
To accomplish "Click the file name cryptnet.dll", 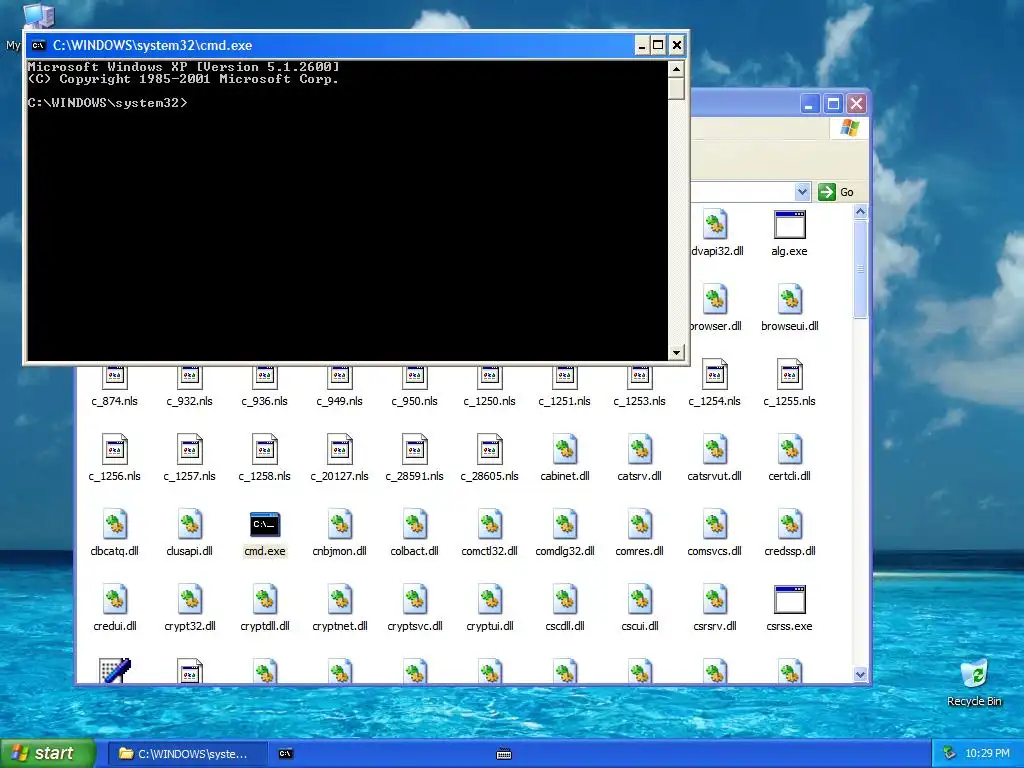I will pos(340,626).
